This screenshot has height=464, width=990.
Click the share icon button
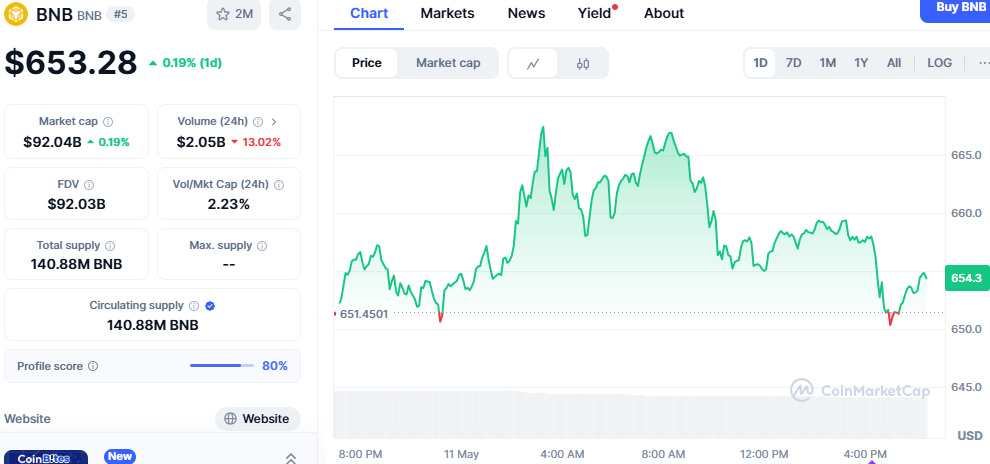pyautogui.click(x=285, y=14)
